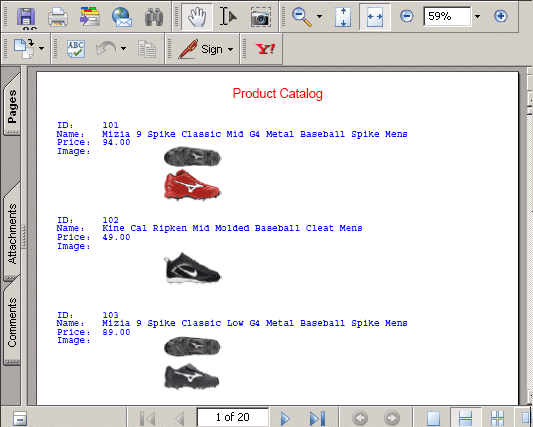Open the Attachments side tab

(x=12, y=232)
